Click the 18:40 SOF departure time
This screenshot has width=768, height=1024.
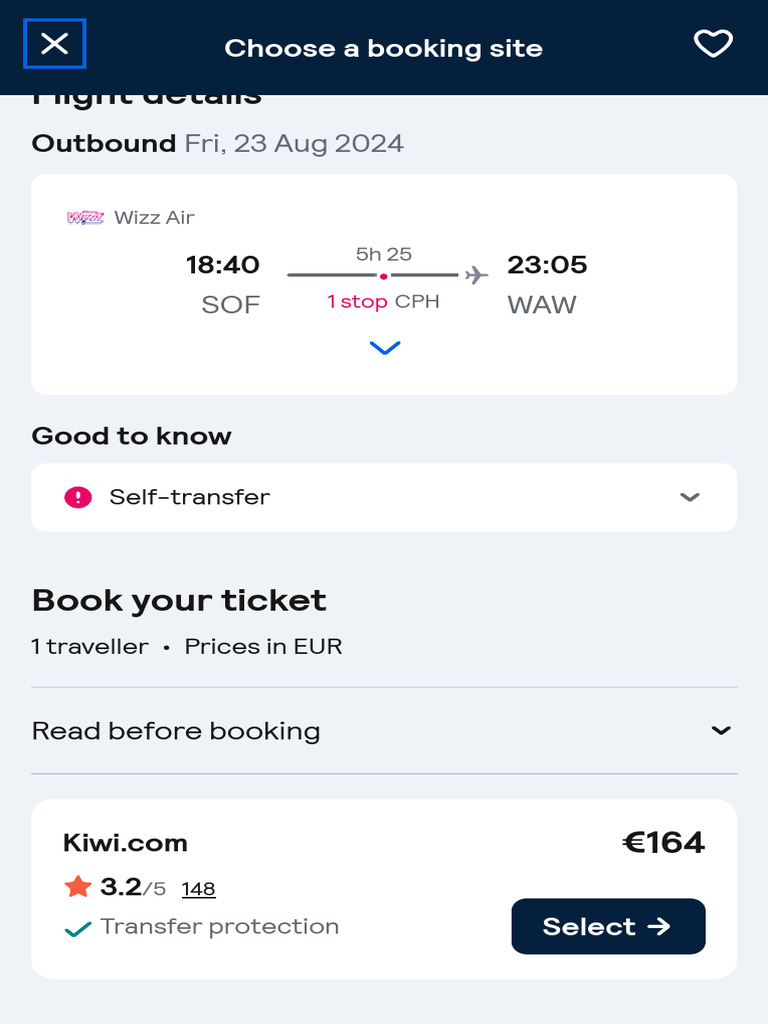point(223,265)
